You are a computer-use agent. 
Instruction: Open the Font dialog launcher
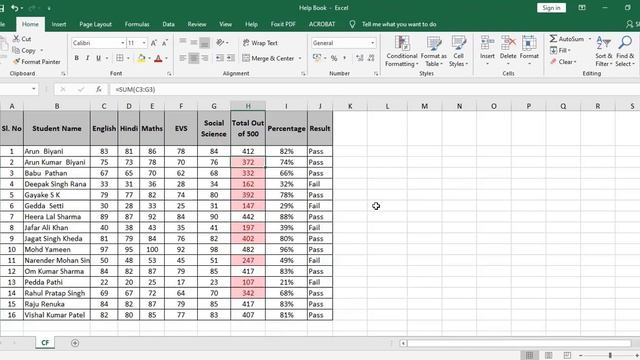click(169, 74)
